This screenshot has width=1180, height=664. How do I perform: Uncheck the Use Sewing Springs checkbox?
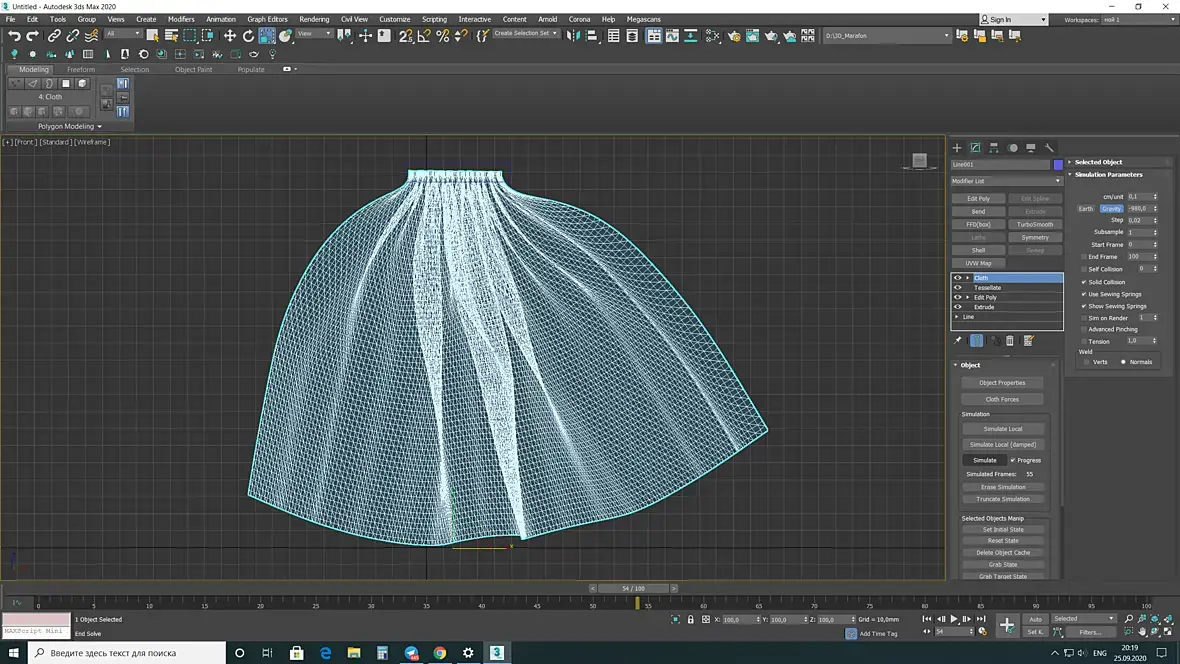[1084, 294]
